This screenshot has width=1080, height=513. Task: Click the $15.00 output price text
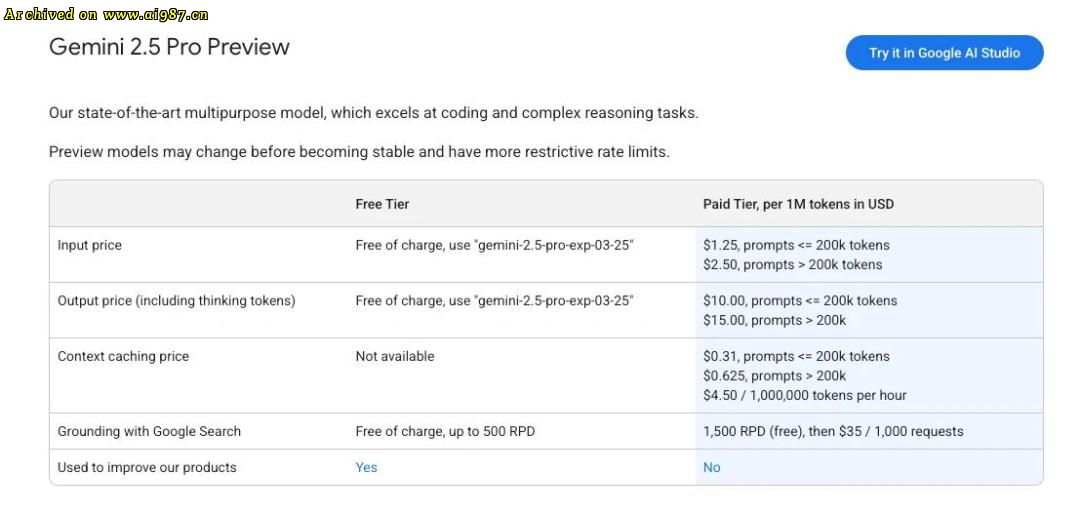775,320
